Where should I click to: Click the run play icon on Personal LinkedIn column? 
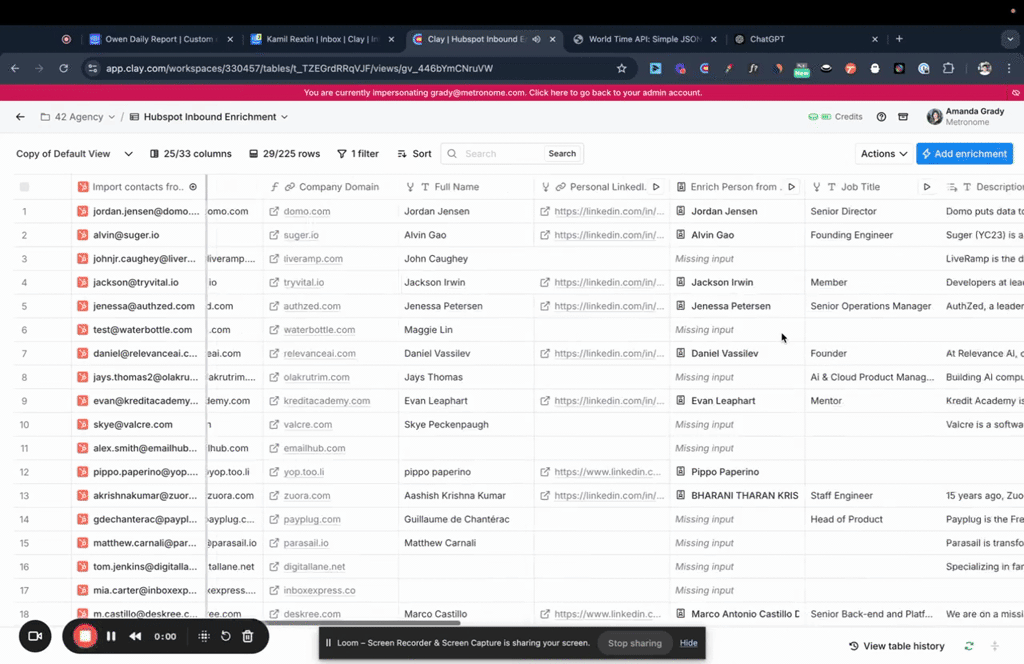656,187
